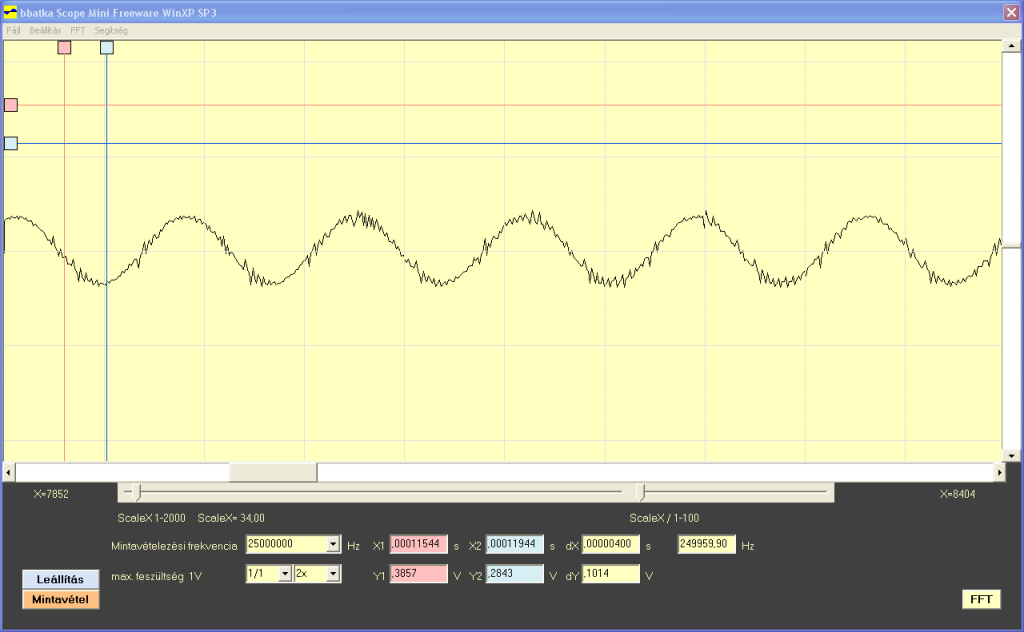Image resolution: width=1024 pixels, height=632 pixels.
Task: Click the horizontal scrollbar left arrow
Action: 8,472
